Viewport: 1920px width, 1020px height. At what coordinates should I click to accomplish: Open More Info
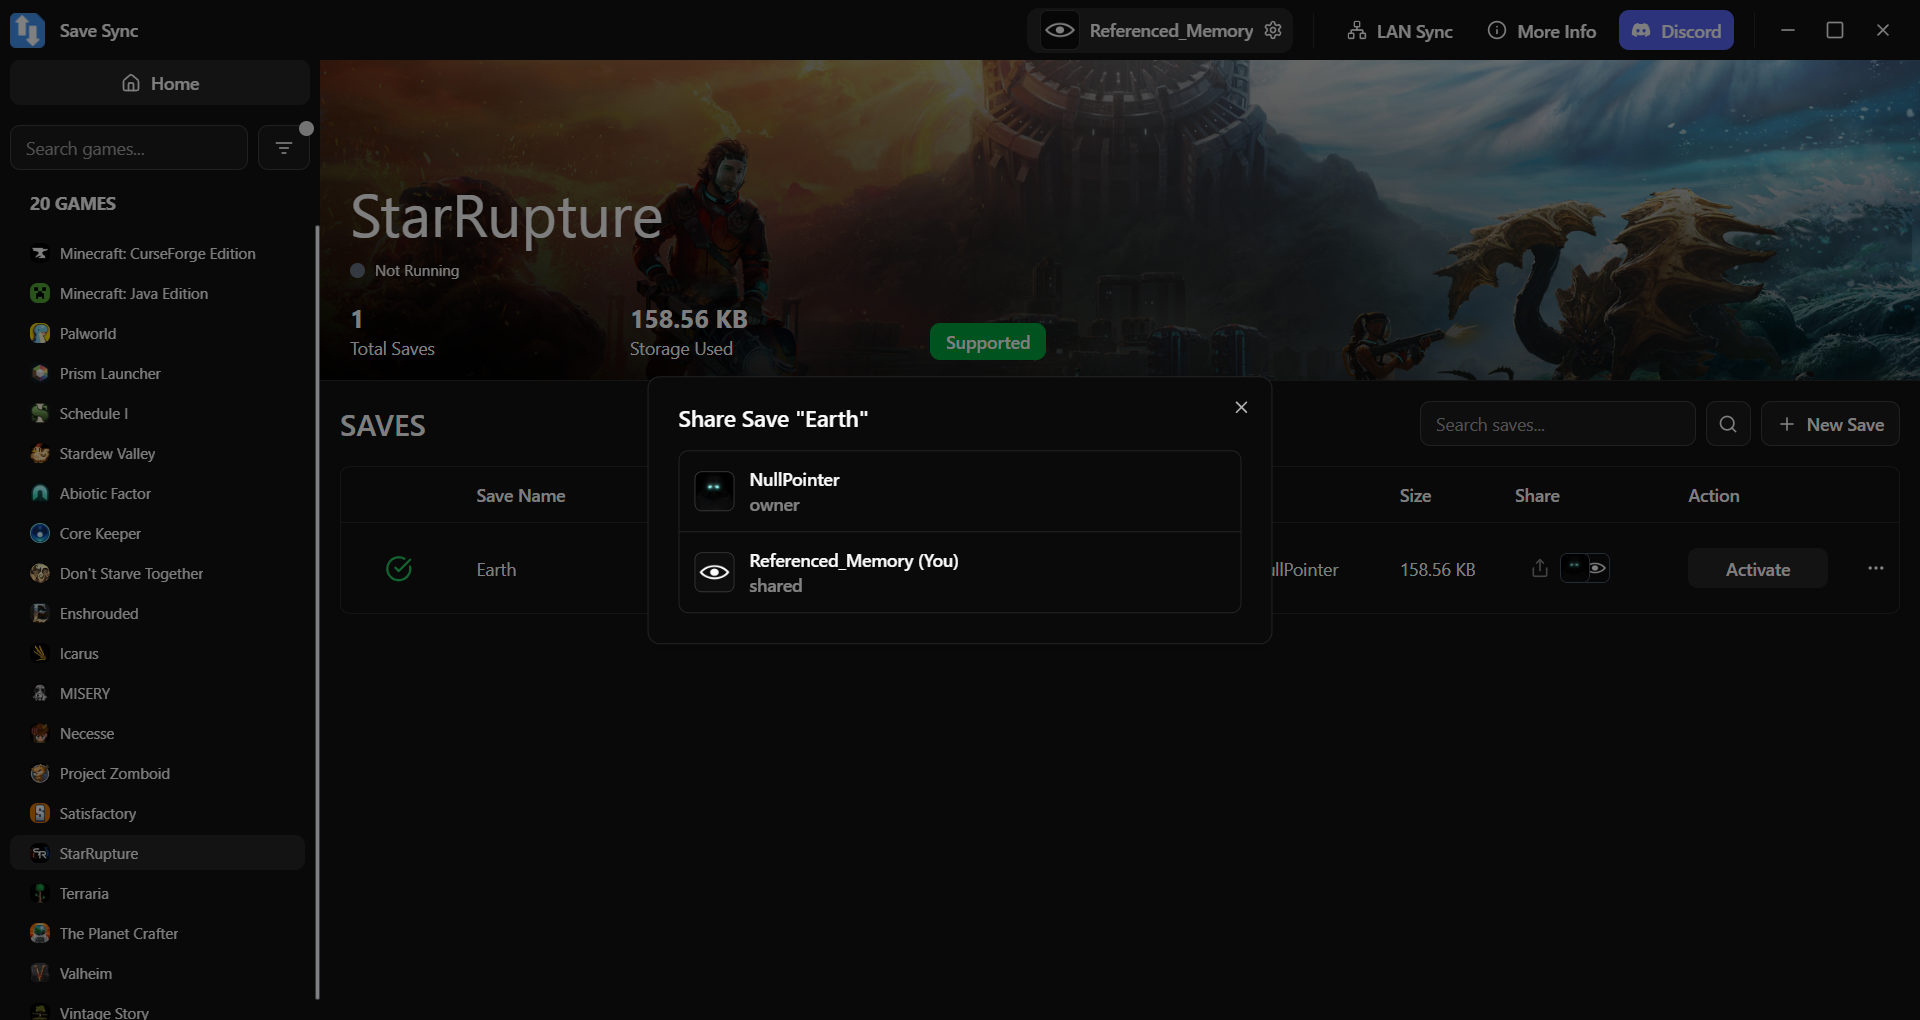click(1542, 31)
